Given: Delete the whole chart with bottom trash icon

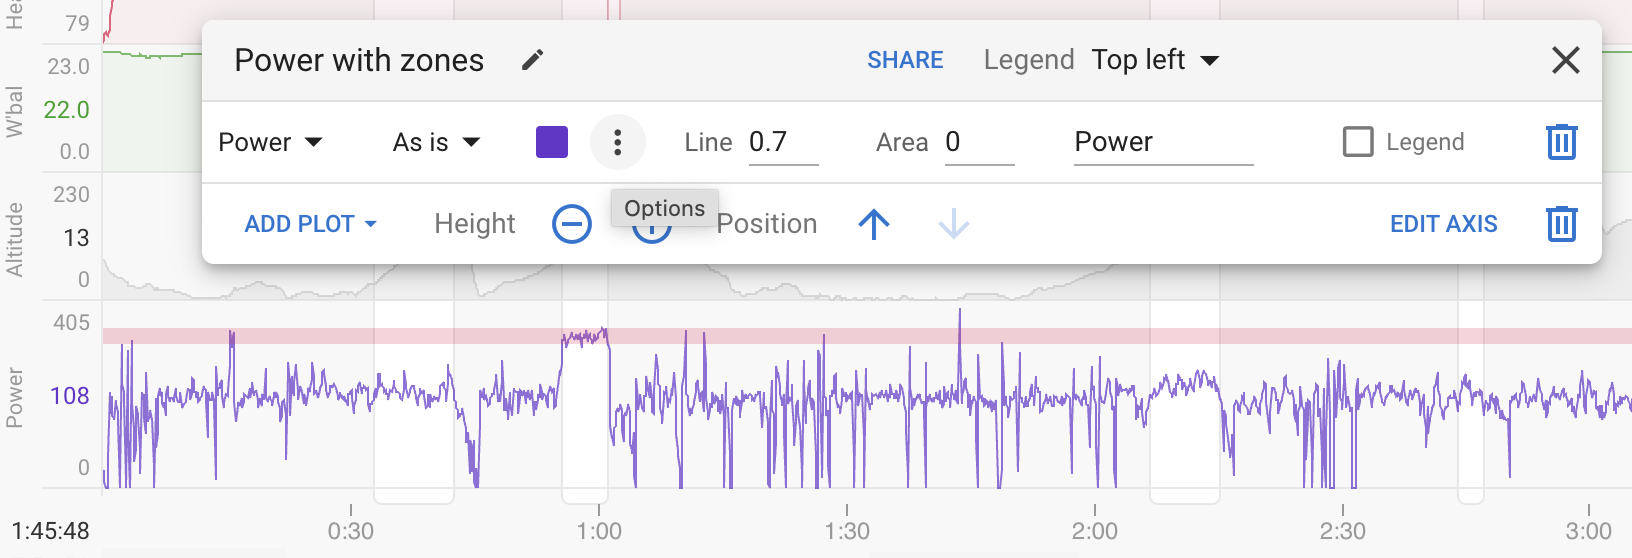Looking at the screenshot, I should tap(1561, 224).
